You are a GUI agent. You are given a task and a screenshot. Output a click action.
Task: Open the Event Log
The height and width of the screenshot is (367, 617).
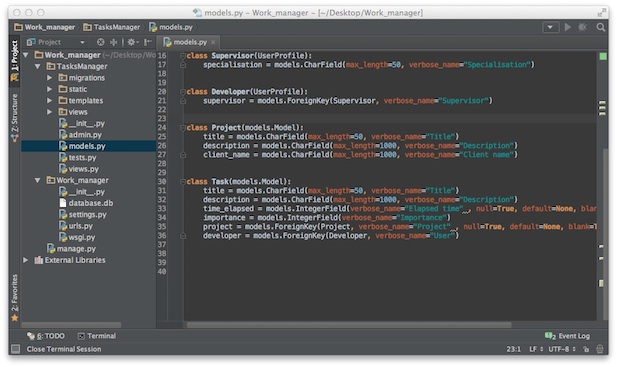click(x=567, y=336)
